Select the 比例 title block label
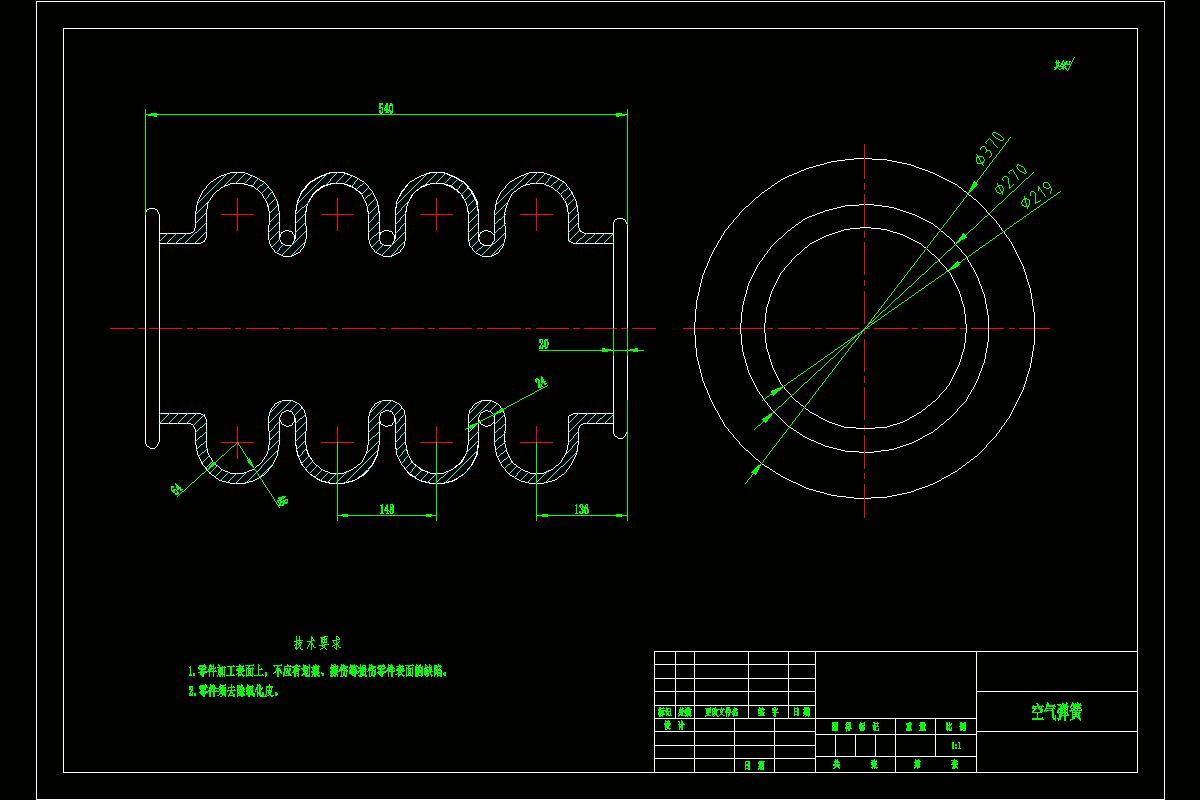Screen dimensions: 1200x800 pos(955,727)
